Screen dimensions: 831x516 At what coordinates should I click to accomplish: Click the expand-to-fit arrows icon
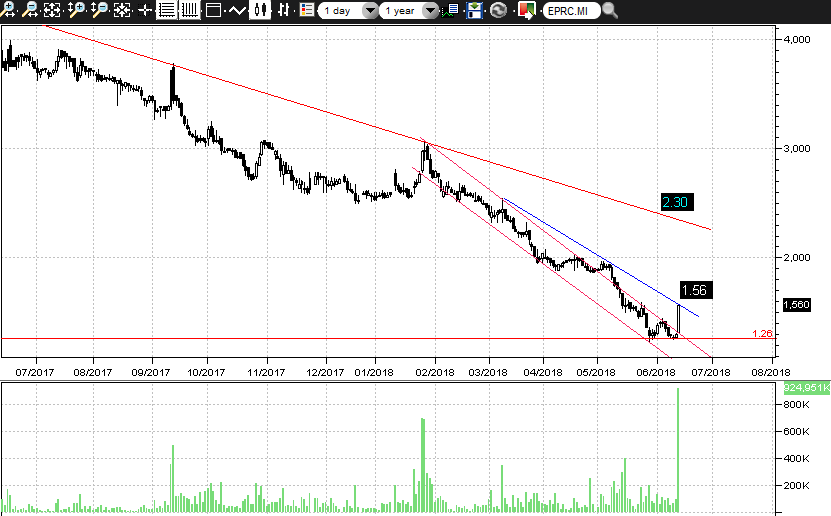[52, 9]
